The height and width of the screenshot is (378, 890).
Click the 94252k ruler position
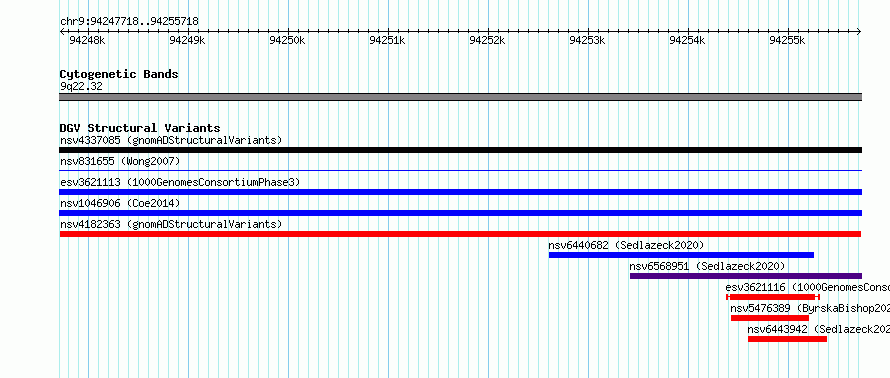[487, 40]
